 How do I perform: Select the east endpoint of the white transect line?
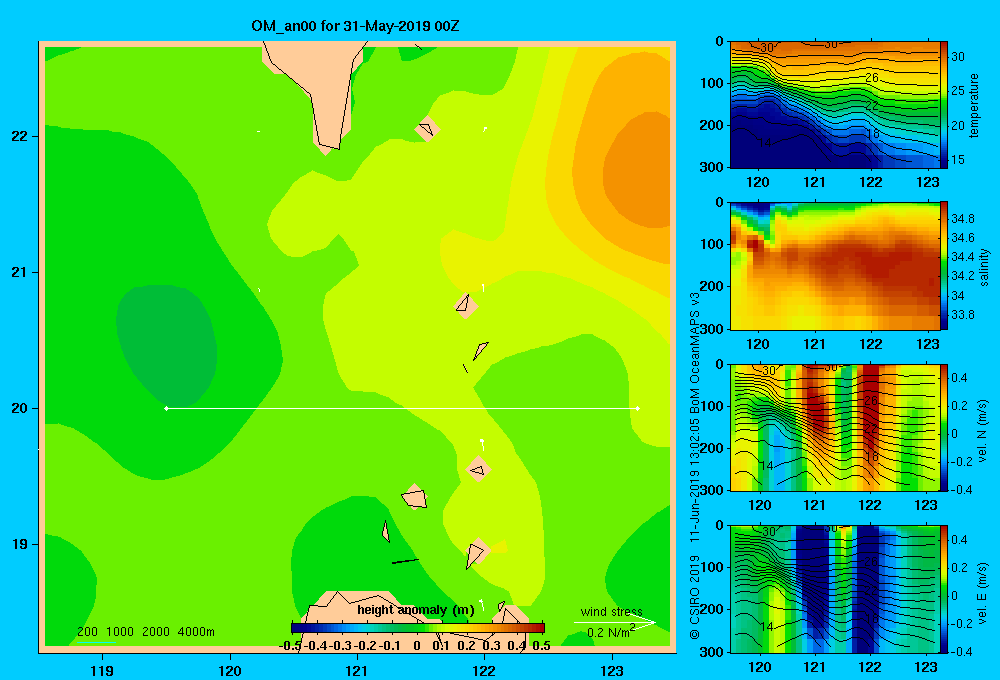(638, 408)
